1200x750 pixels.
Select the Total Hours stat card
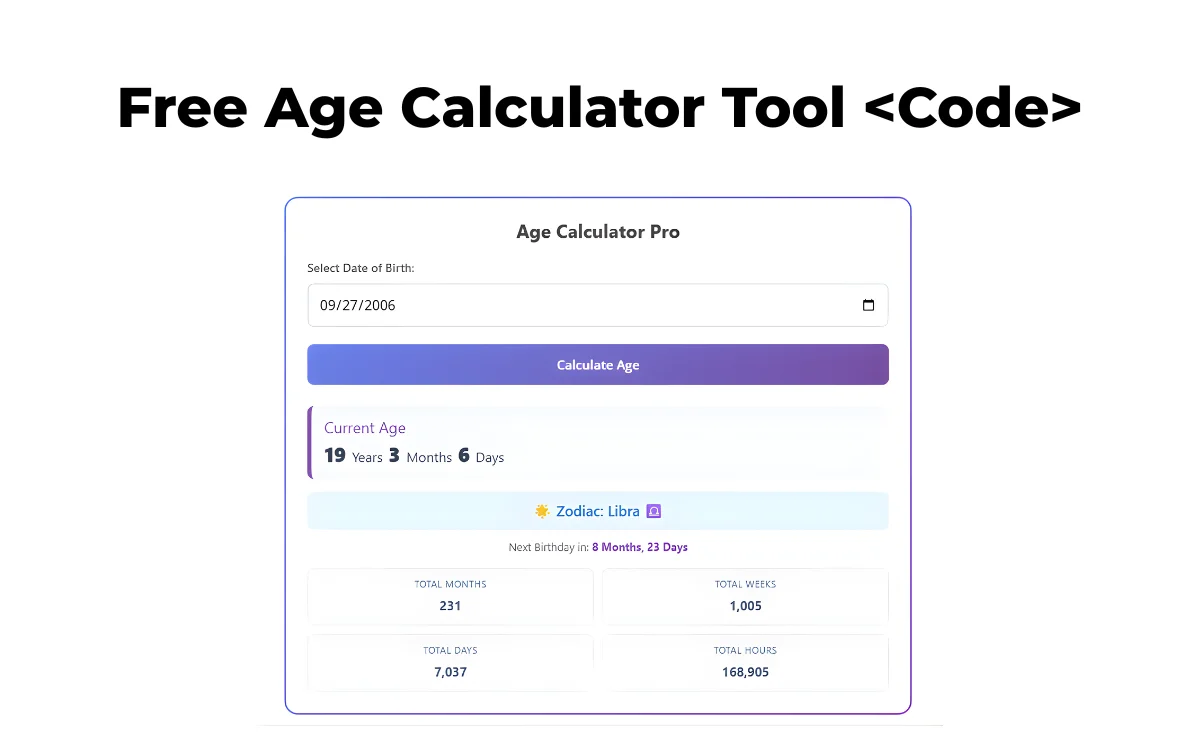pyautogui.click(x=745, y=662)
